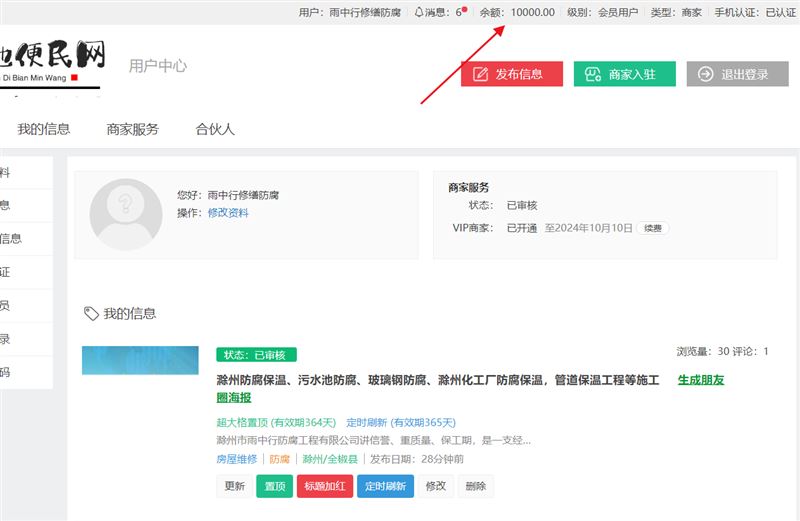Viewport: 800px width, 521px height.
Task: Click the user avatar placeholder image
Action: pos(126,215)
